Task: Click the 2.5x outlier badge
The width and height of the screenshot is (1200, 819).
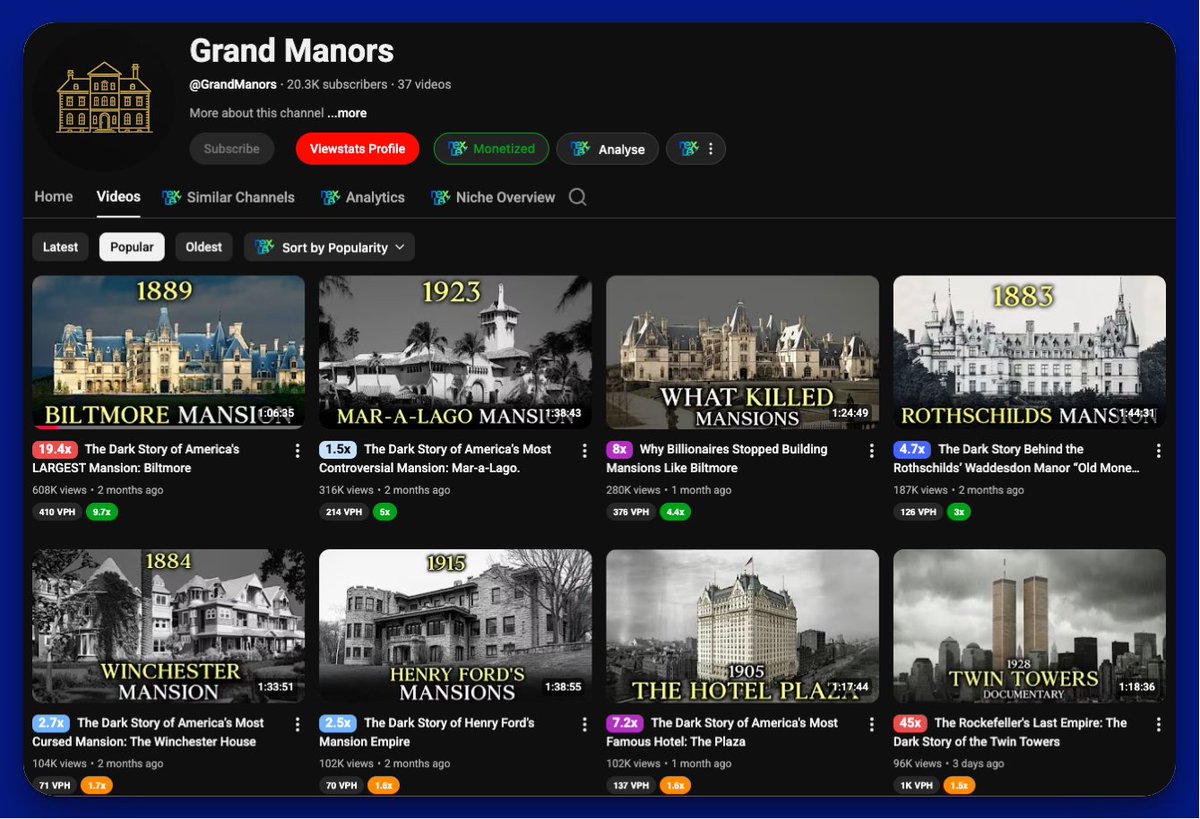Action: (338, 723)
